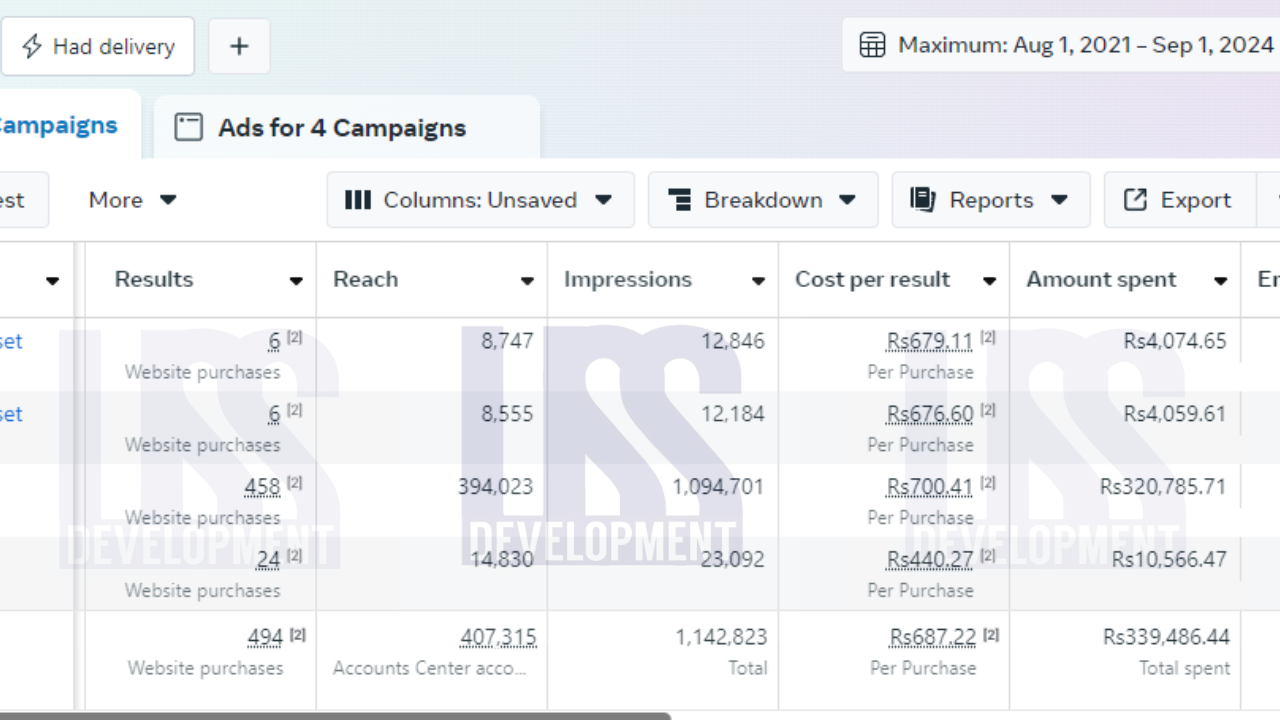Viewport: 1280px width, 720px height.
Task: Select the reach value 394,023
Action: click(x=496, y=487)
